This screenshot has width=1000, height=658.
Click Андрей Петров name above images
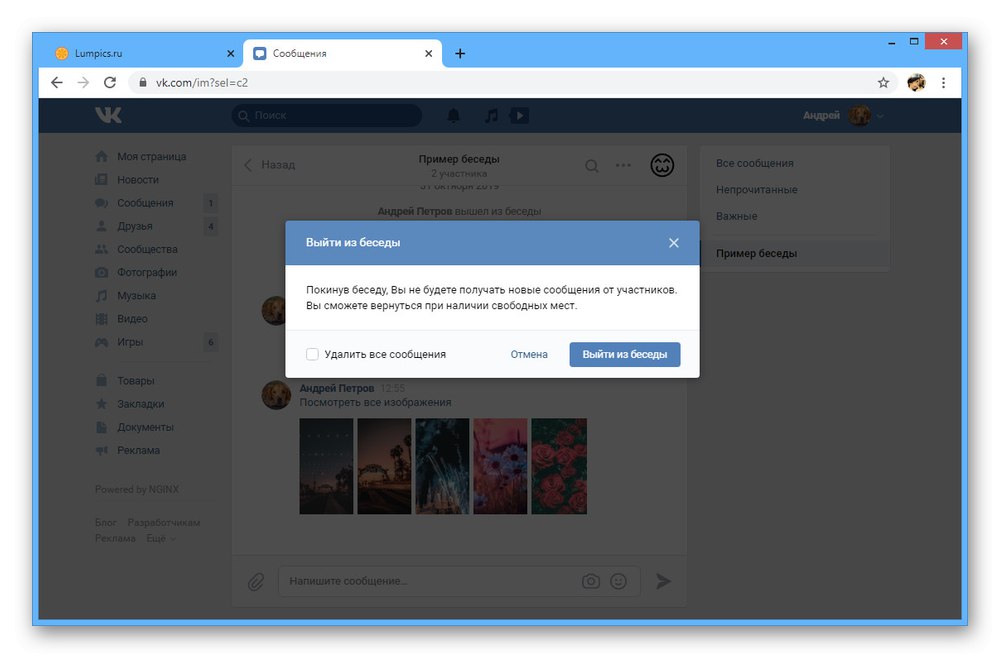(337, 388)
